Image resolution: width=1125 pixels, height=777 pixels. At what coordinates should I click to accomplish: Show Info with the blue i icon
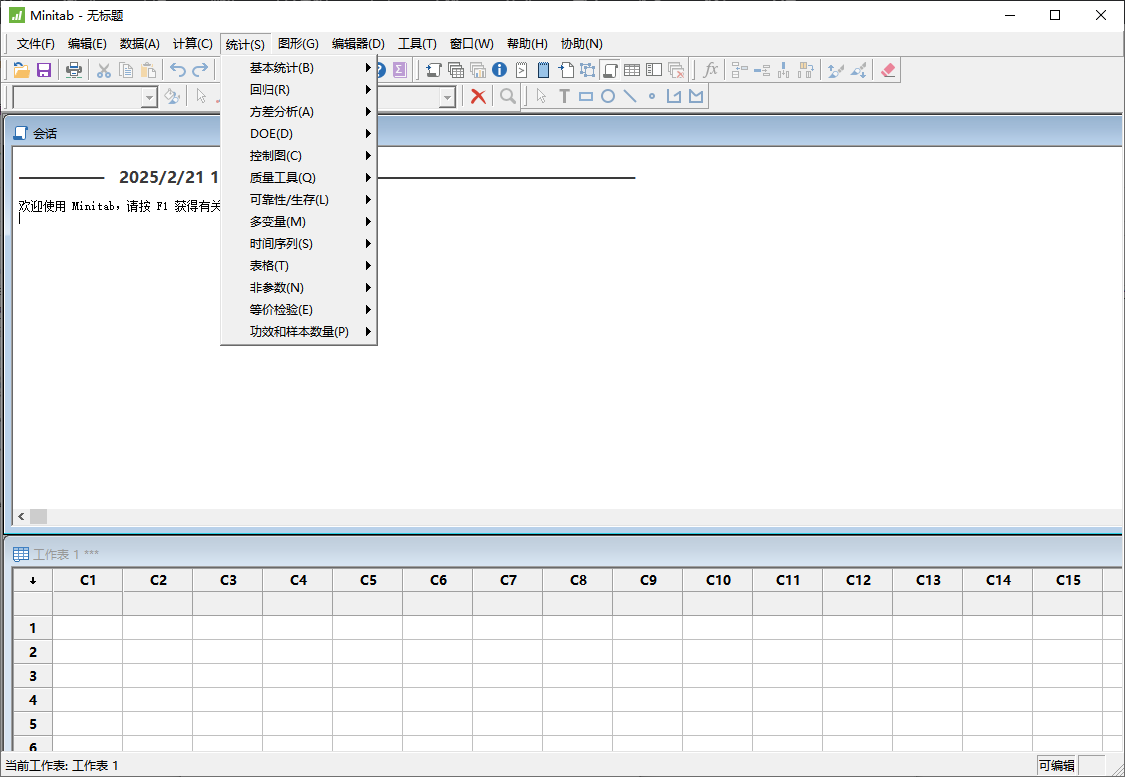499,70
